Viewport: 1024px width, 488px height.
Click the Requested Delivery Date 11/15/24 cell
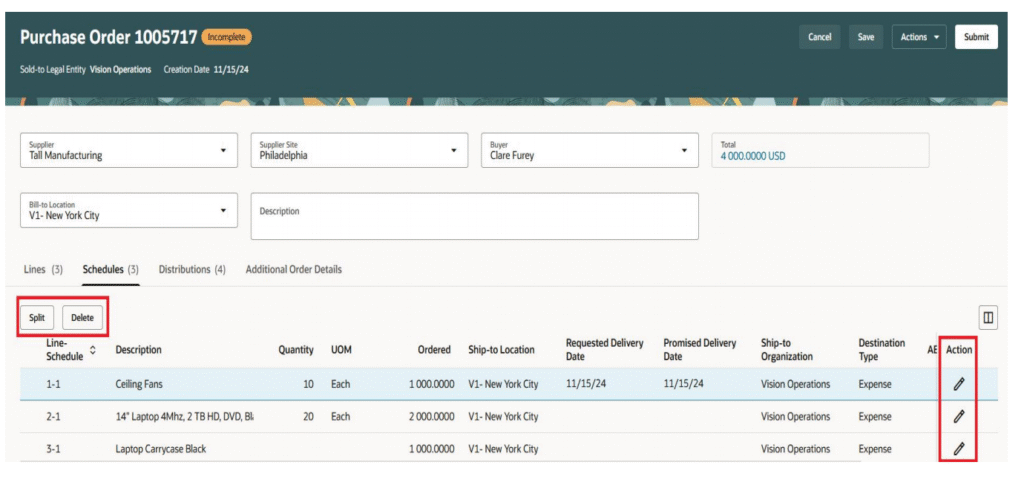586,383
